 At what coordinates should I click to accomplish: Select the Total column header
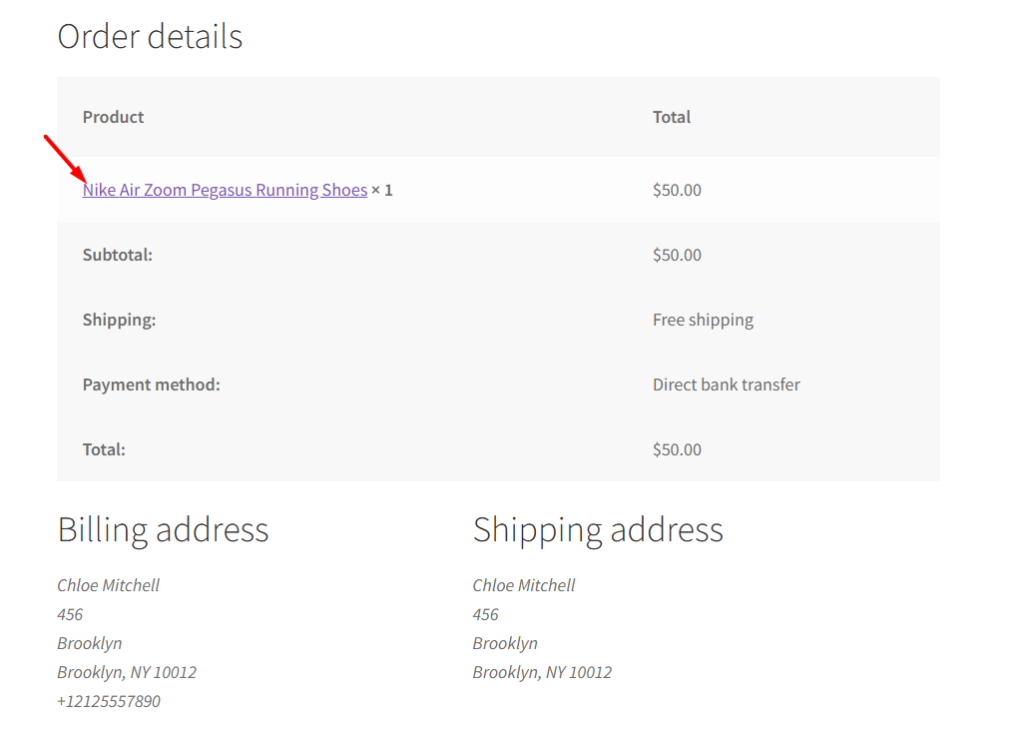point(671,117)
